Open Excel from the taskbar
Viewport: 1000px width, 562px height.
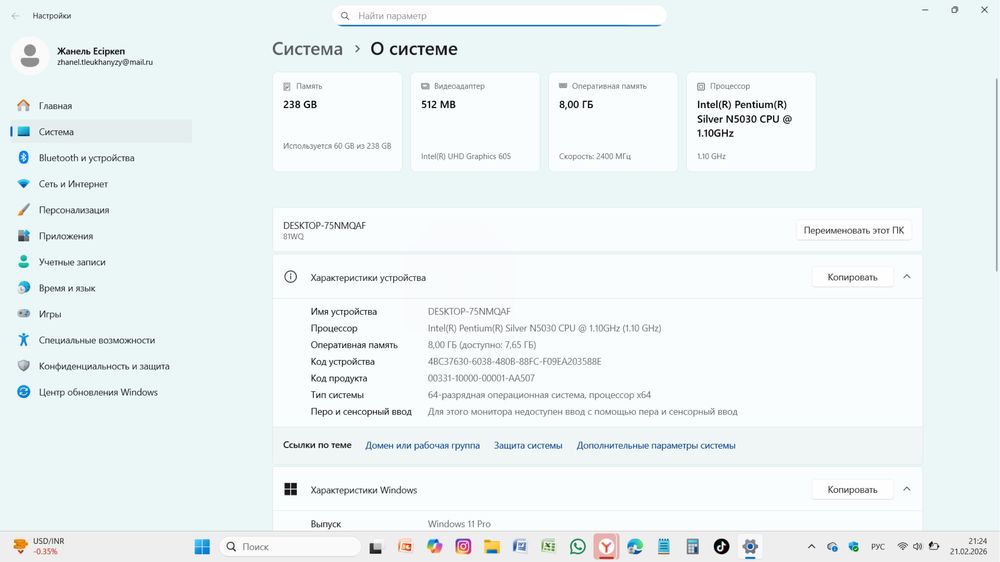pos(548,547)
